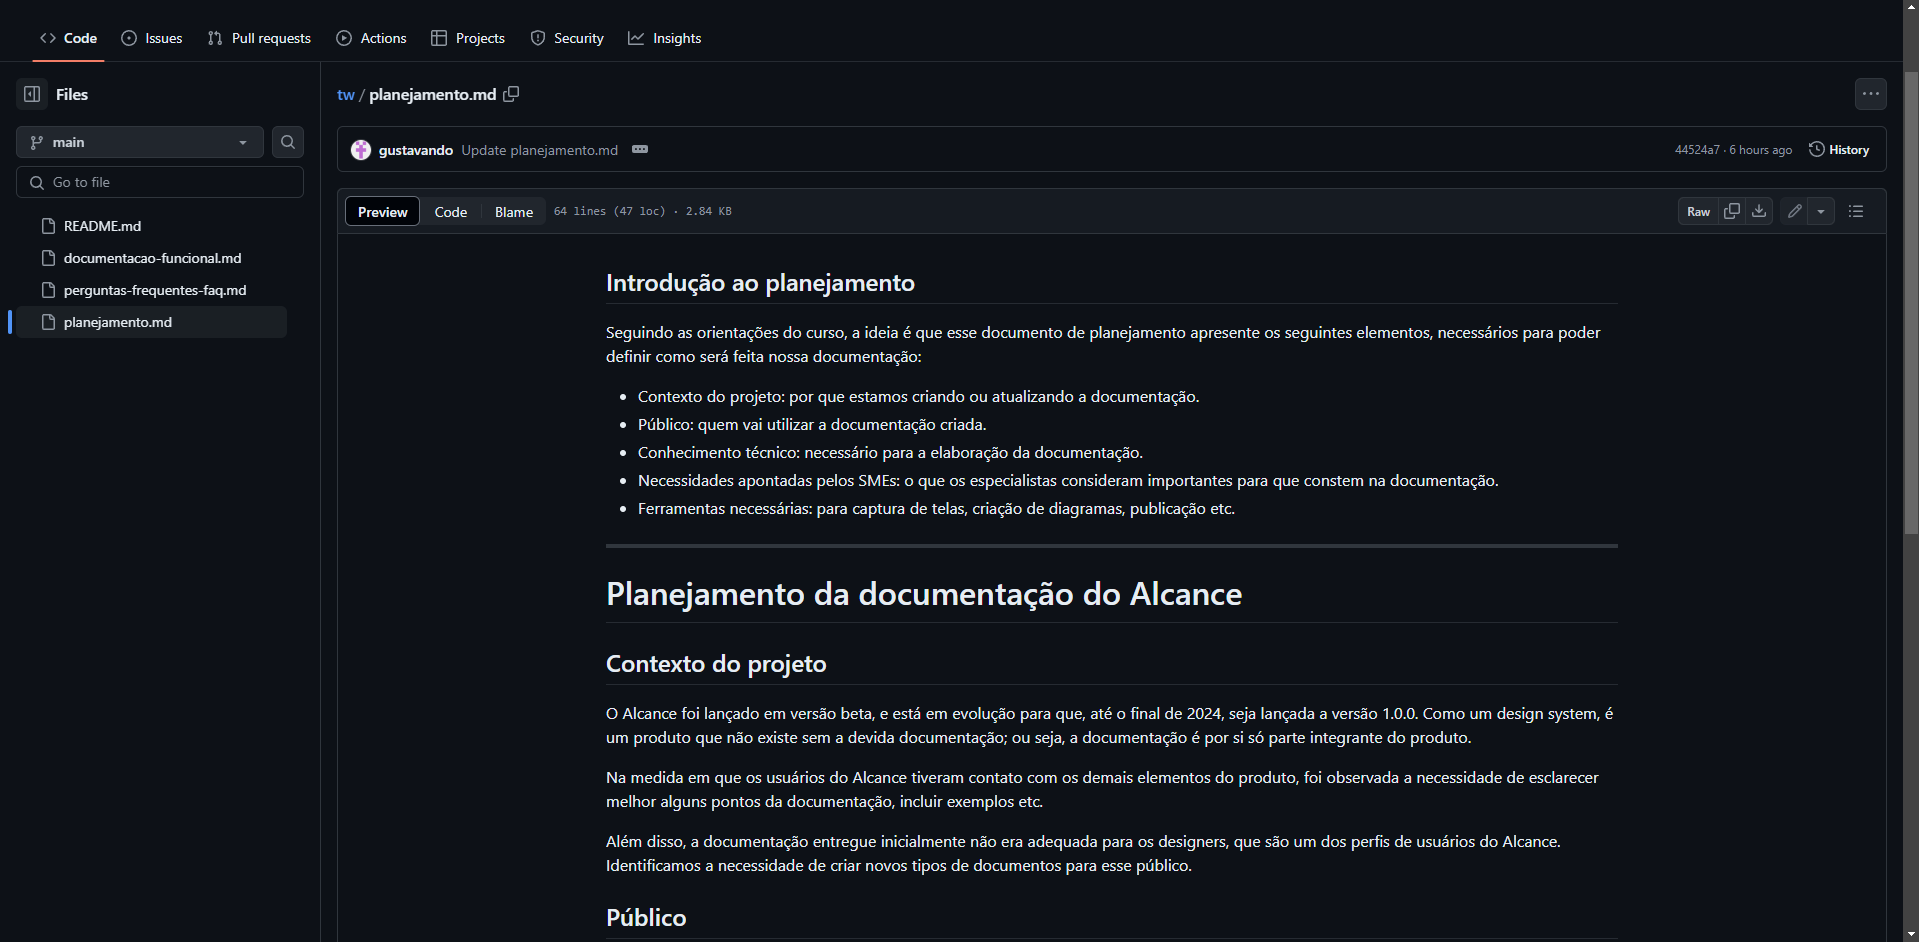Copy raw file contents icon
Image resolution: width=1919 pixels, height=942 pixels.
coord(1732,211)
